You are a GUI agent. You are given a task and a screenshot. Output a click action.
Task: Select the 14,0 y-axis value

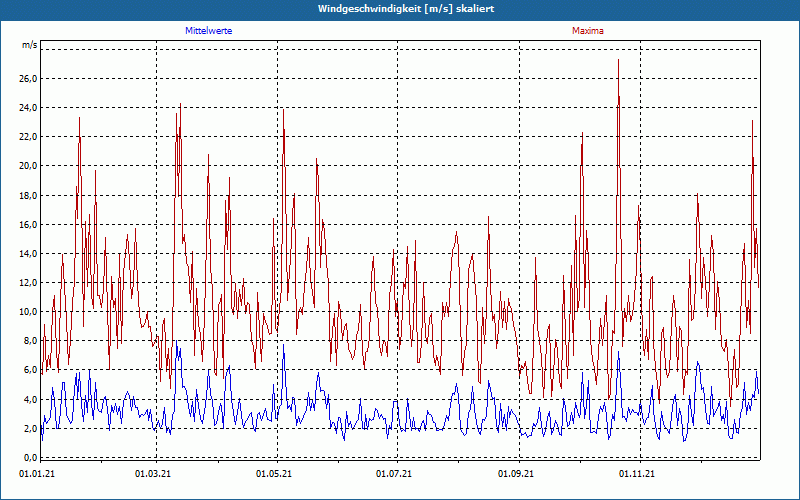pos(29,254)
